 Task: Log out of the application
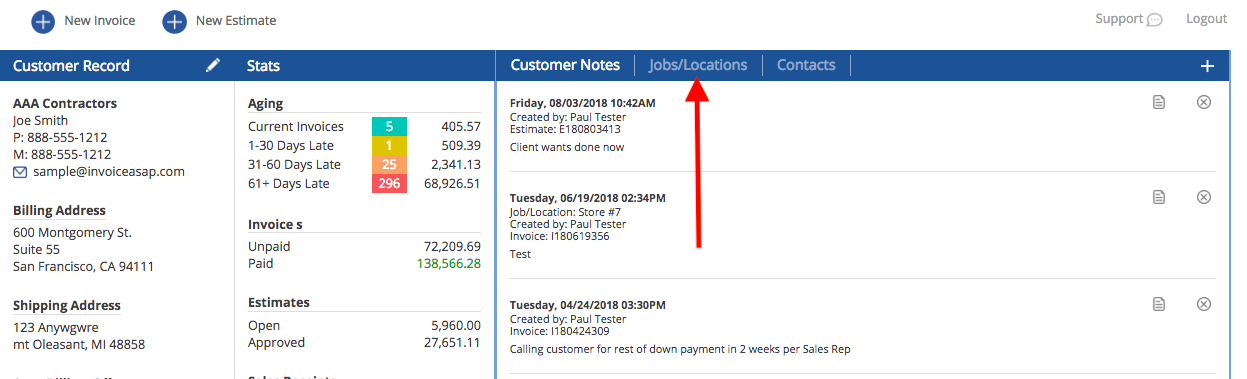(1206, 19)
